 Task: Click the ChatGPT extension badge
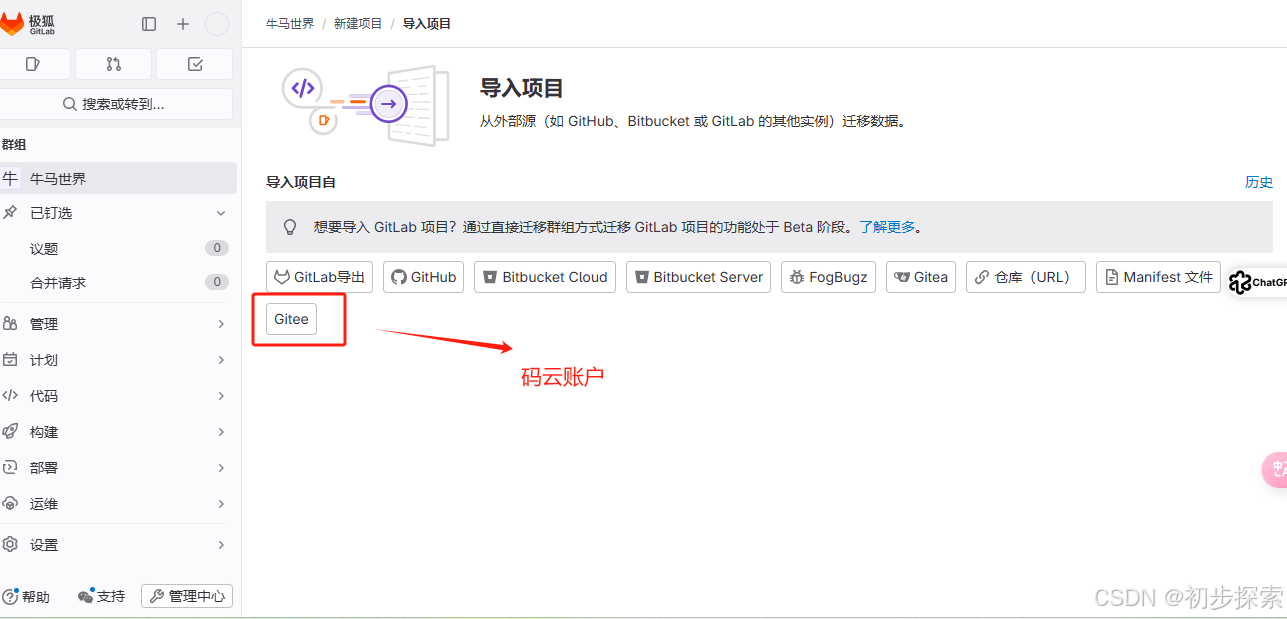point(1258,283)
